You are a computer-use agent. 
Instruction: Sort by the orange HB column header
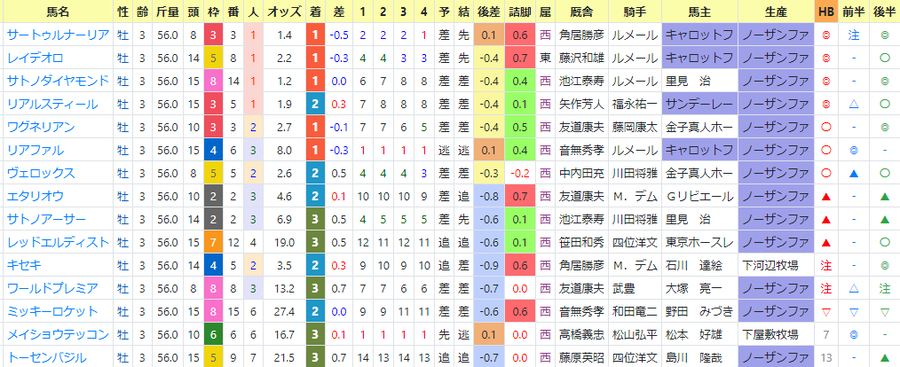pos(826,11)
